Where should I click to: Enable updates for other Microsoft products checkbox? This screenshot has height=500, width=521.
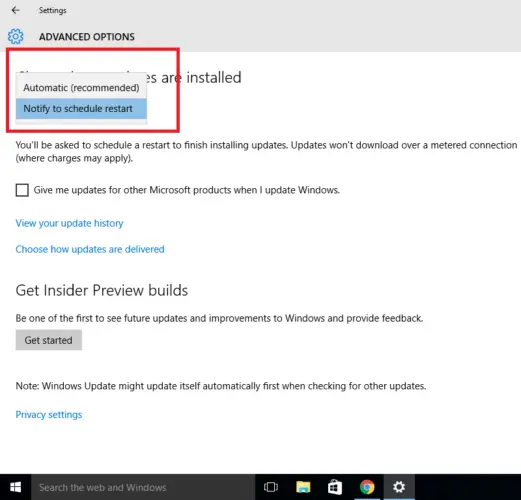pos(22,190)
